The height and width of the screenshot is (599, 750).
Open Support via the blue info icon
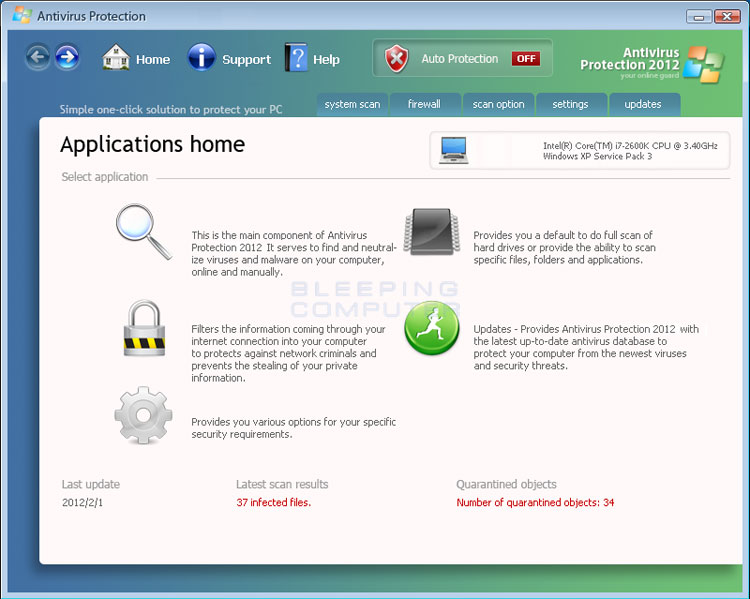[201, 57]
